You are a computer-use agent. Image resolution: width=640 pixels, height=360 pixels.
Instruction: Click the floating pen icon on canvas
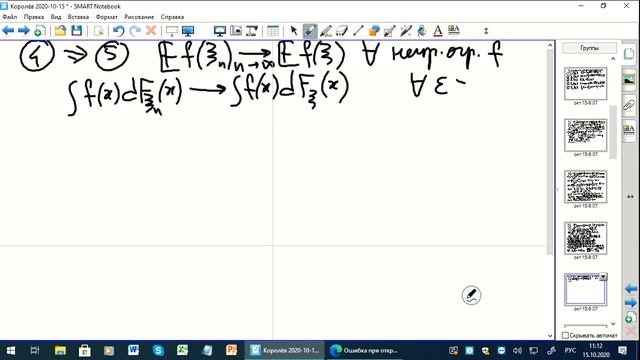(x=471, y=295)
